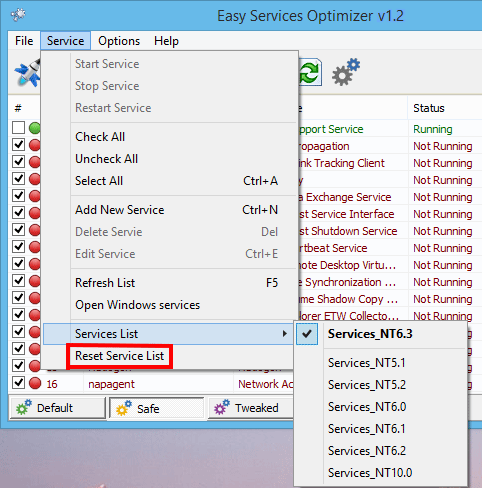Open the File menu
Viewport: 482px width, 488px height.
coord(24,41)
